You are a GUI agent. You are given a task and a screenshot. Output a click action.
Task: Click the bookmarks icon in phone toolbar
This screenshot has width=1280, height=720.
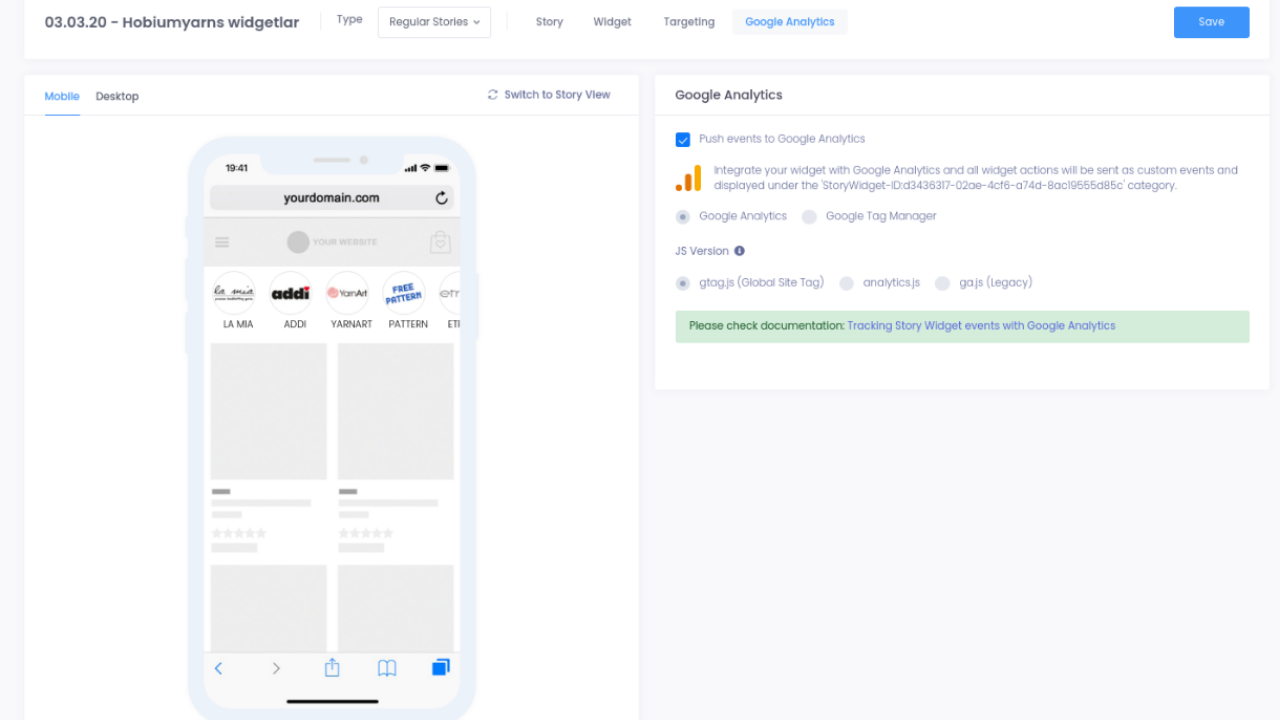387,668
